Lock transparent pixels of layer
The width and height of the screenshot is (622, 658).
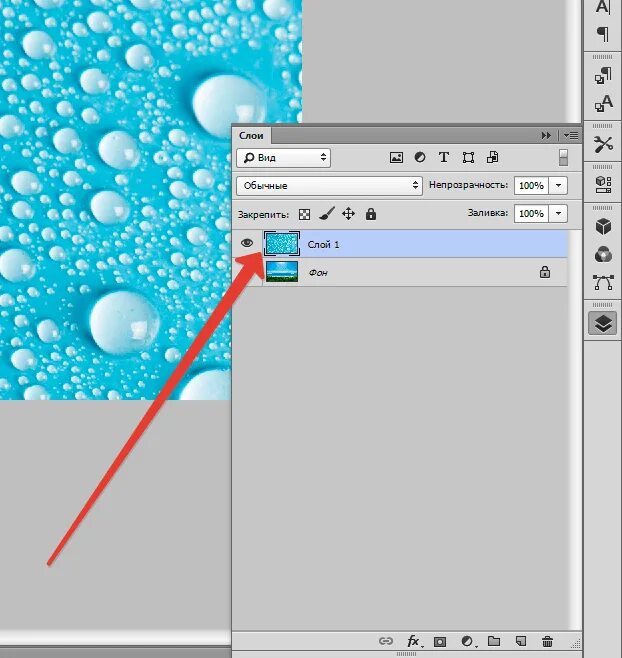pos(304,214)
